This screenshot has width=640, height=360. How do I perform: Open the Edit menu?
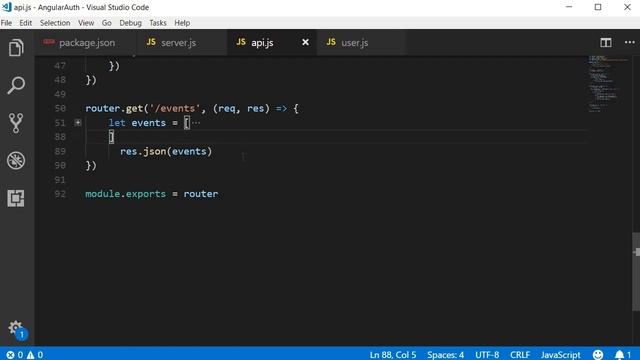[x=25, y=23]
